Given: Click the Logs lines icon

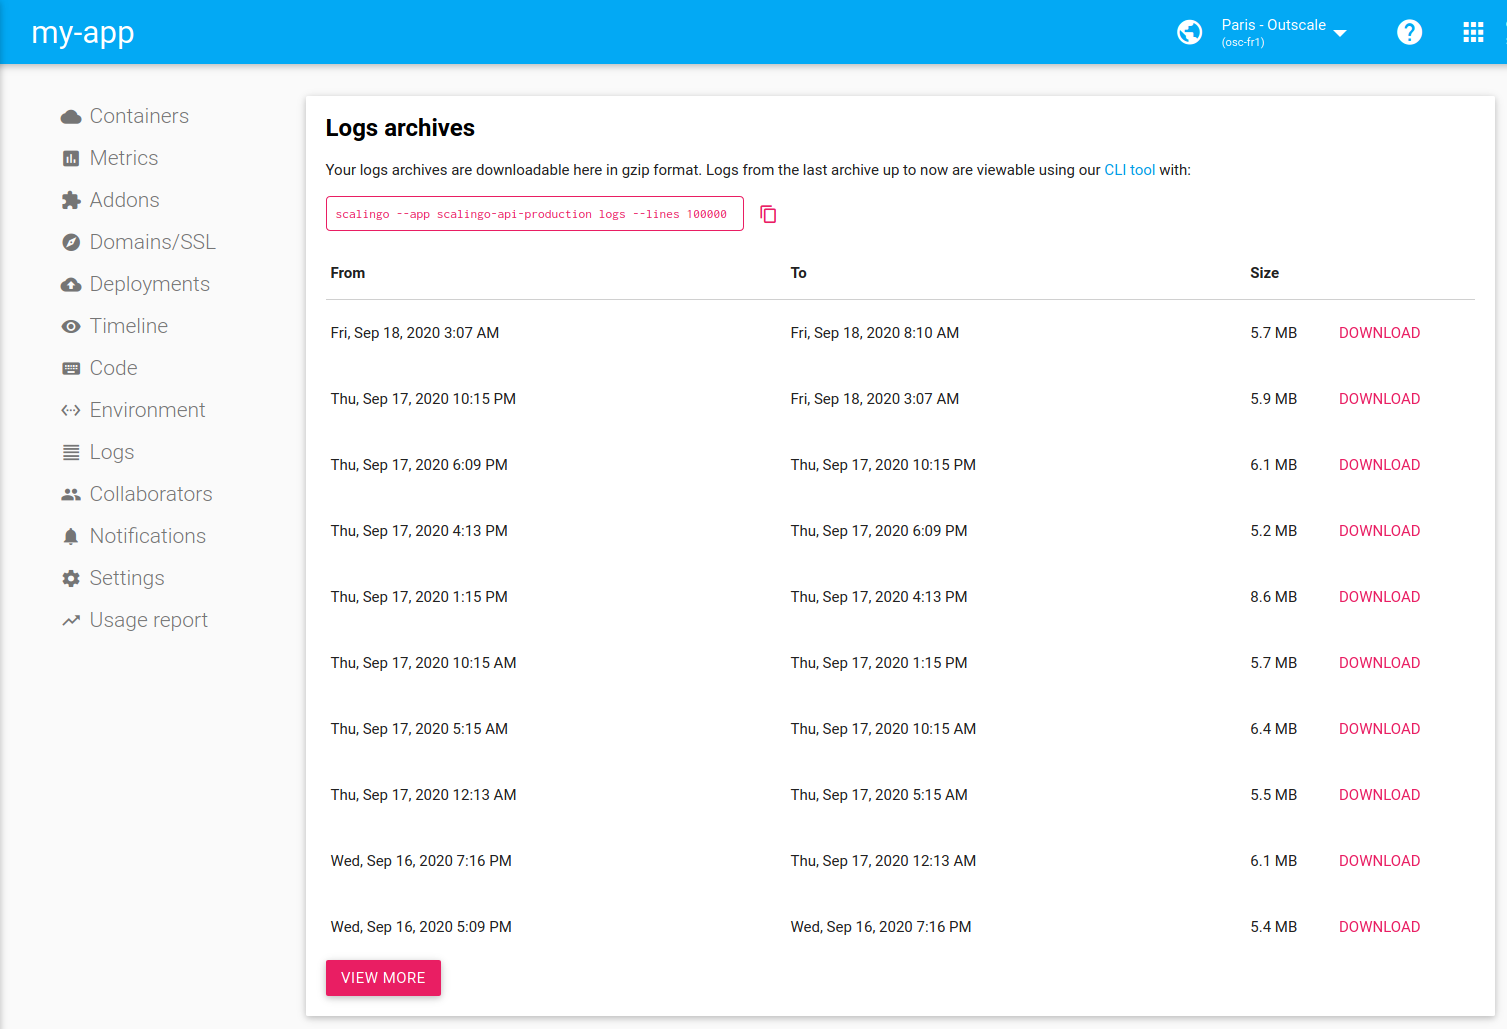Looking at the screenshot, I should [x=71, y=453].
